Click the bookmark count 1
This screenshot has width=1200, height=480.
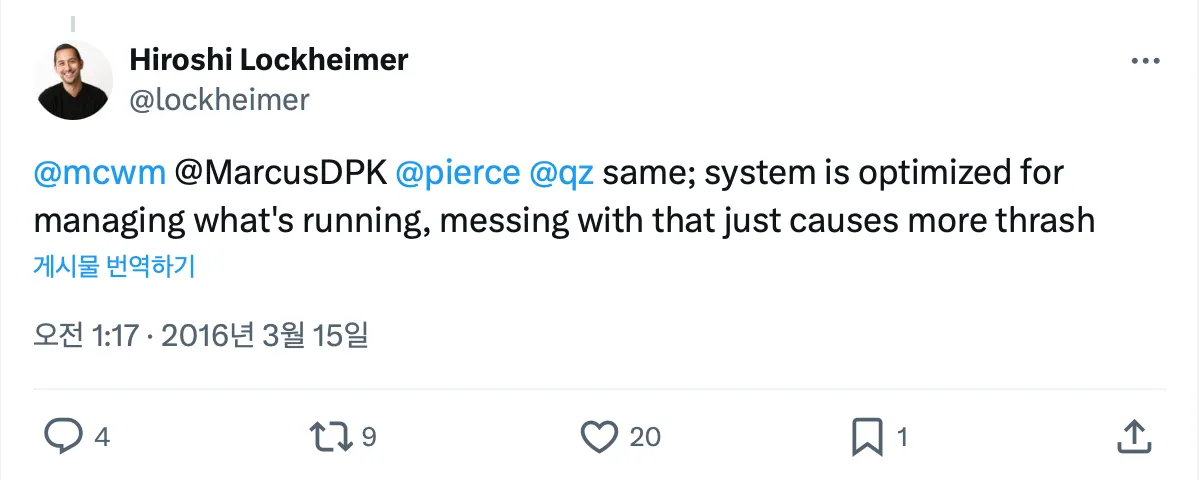[x=902, y=437]
